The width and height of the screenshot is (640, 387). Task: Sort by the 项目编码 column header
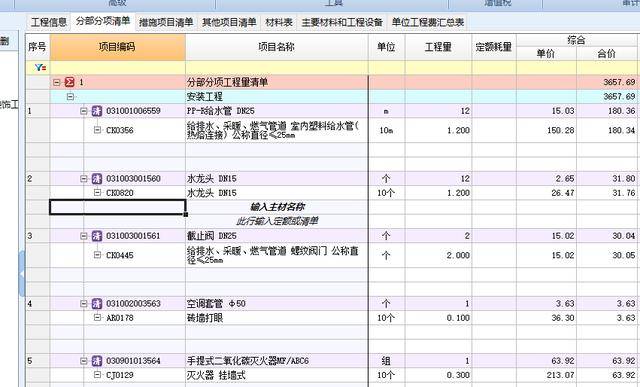pyautogui.click(x=117, y=47)
